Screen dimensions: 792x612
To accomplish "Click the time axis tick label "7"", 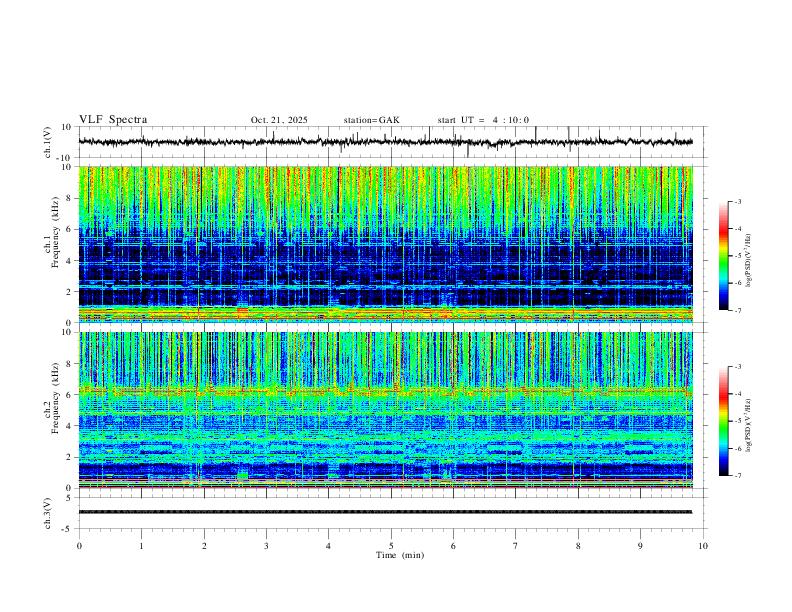I will pos(516,546).
